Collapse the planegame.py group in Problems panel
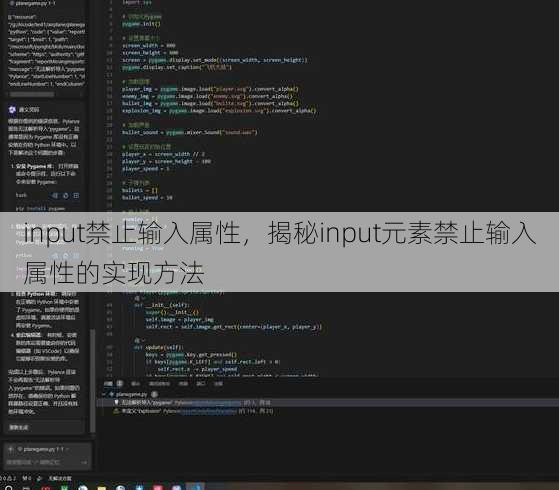This screenshot has height=490, width=559. (104, 394)
